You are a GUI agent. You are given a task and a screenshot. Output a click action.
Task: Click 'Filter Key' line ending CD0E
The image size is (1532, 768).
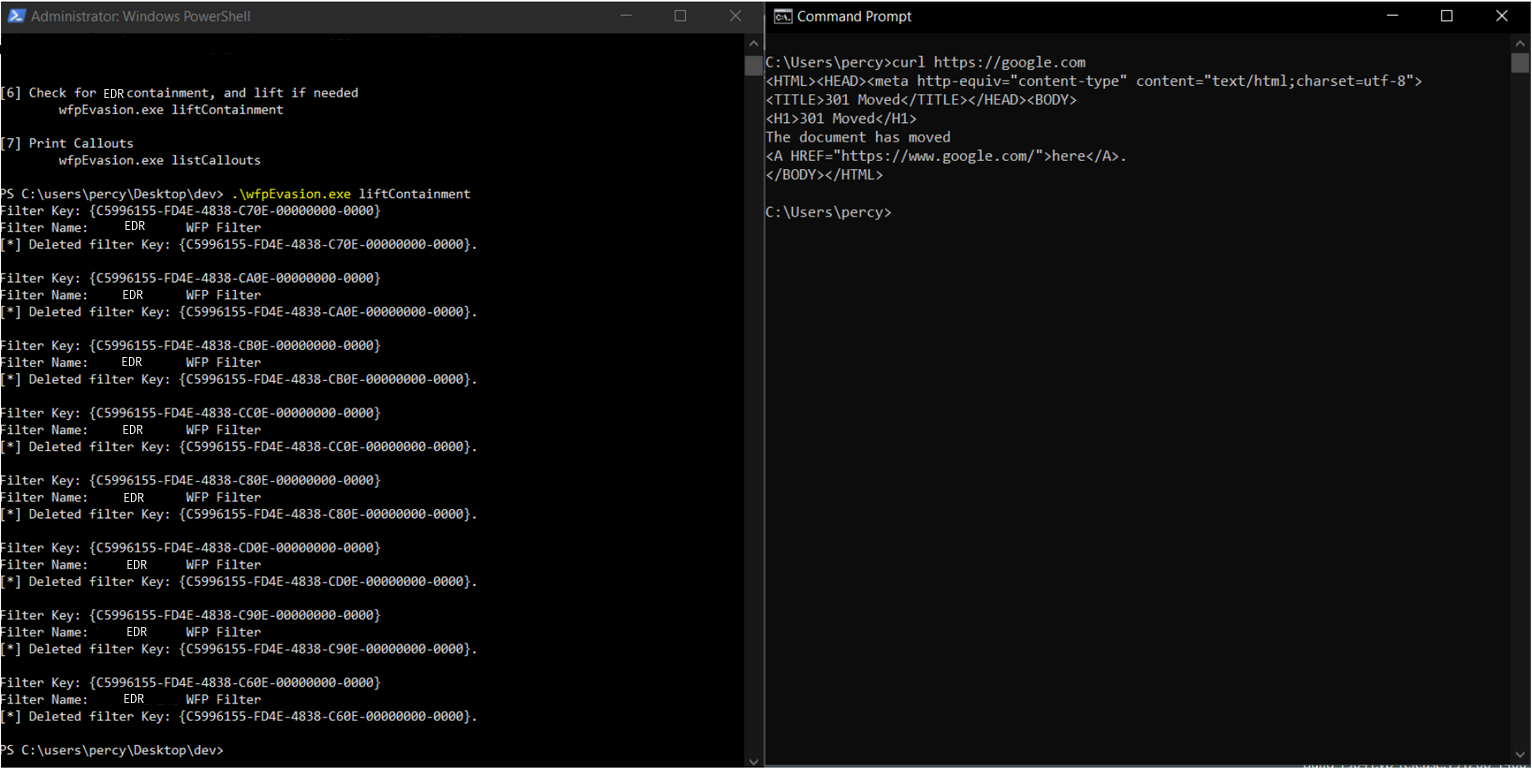[x=191, y=548]
